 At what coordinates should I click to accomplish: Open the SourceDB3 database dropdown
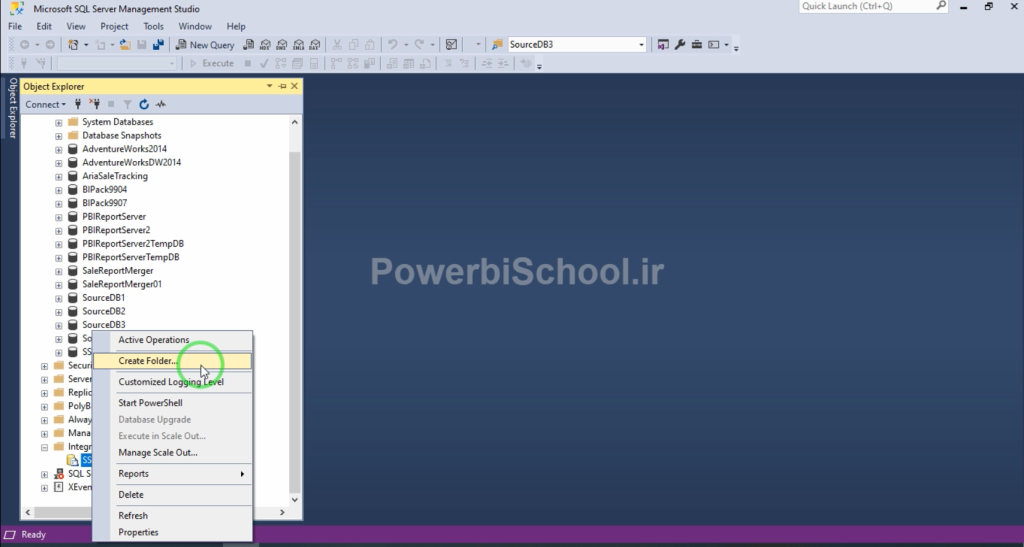[642, 45]
